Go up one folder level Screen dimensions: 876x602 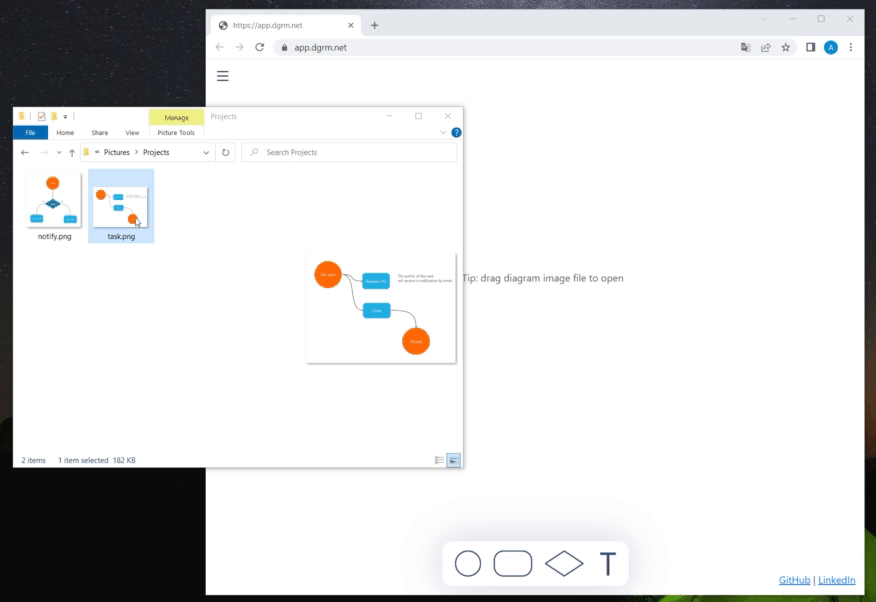tap(72, 152)
